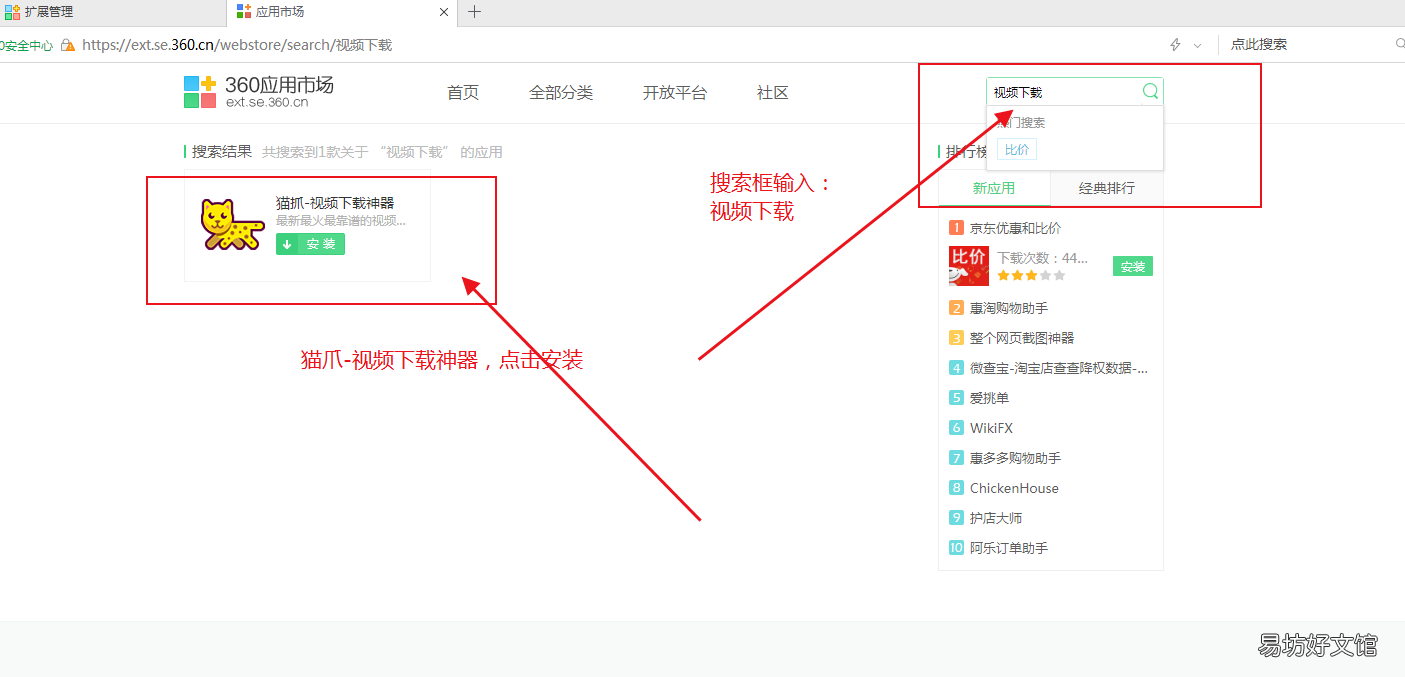Focus the 视频下载 search input field

1064,92
